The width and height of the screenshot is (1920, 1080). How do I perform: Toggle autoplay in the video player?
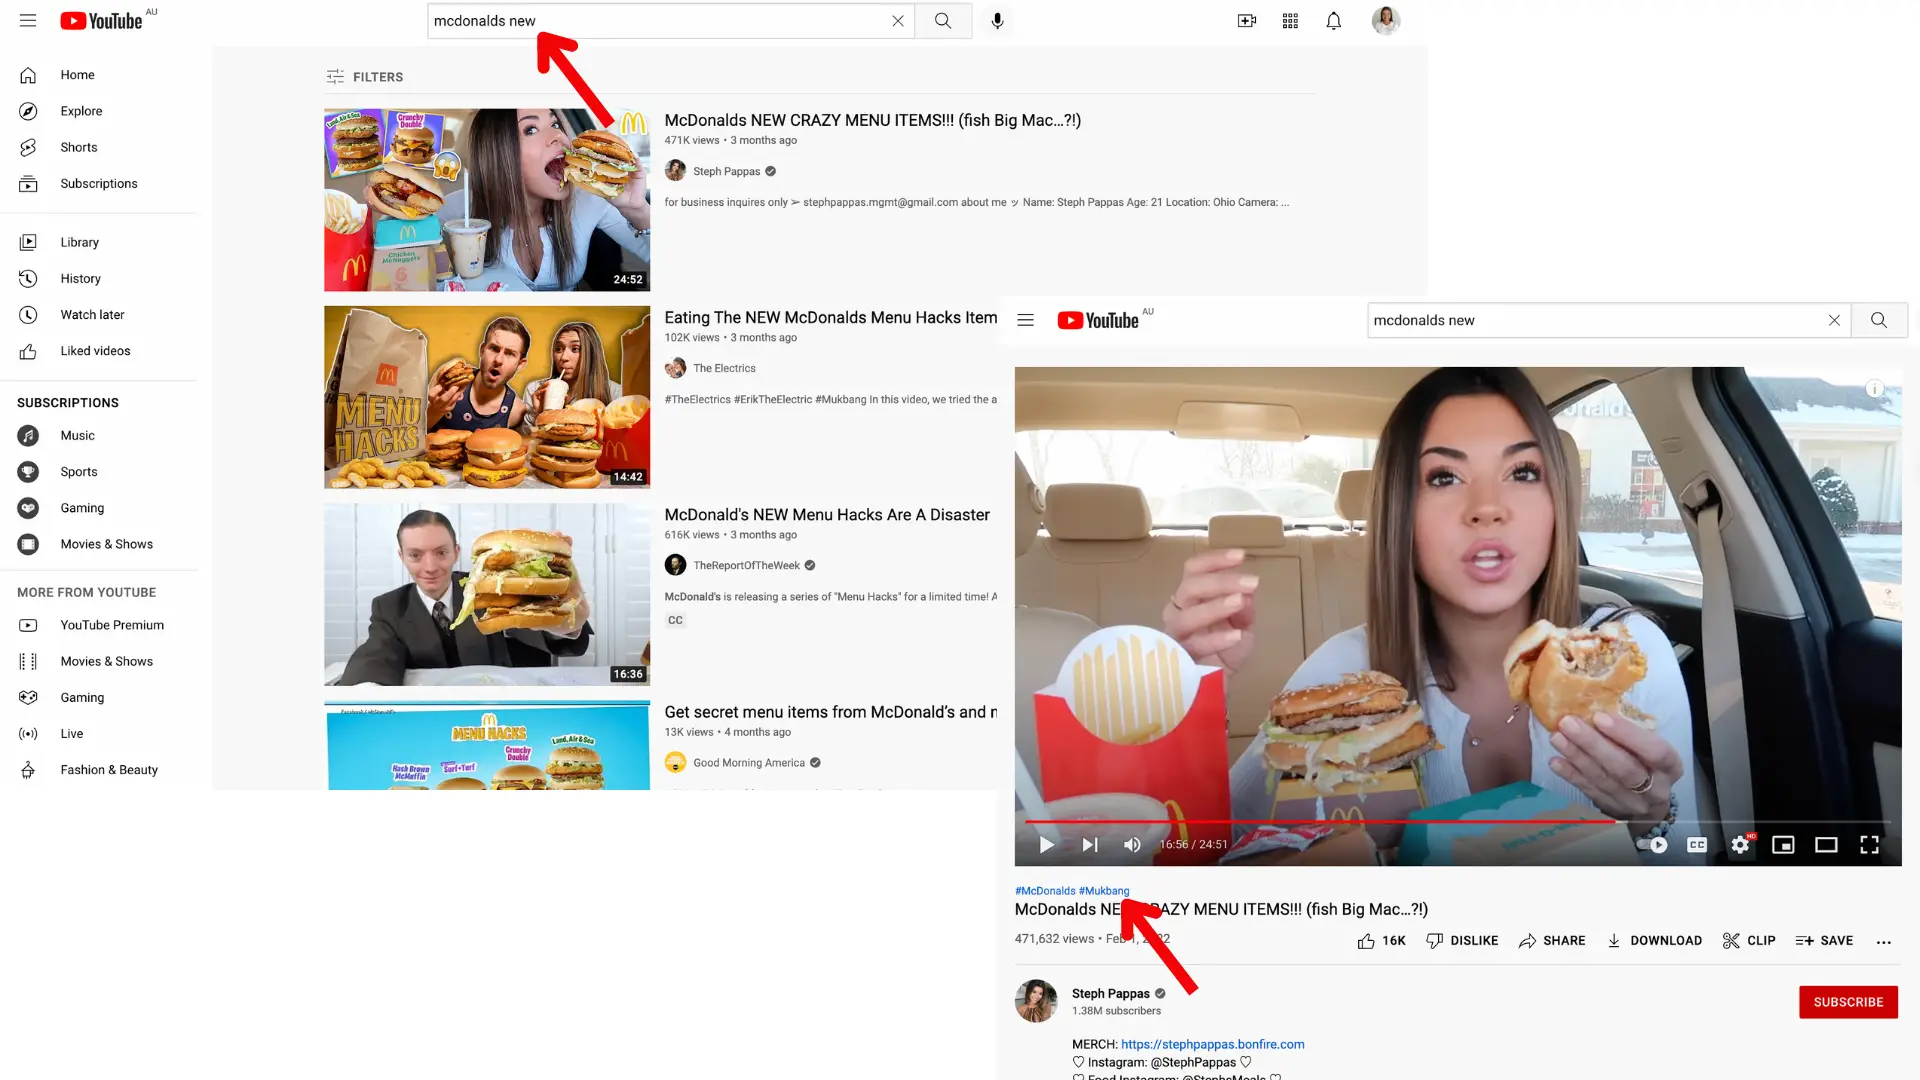(1657, 845)
